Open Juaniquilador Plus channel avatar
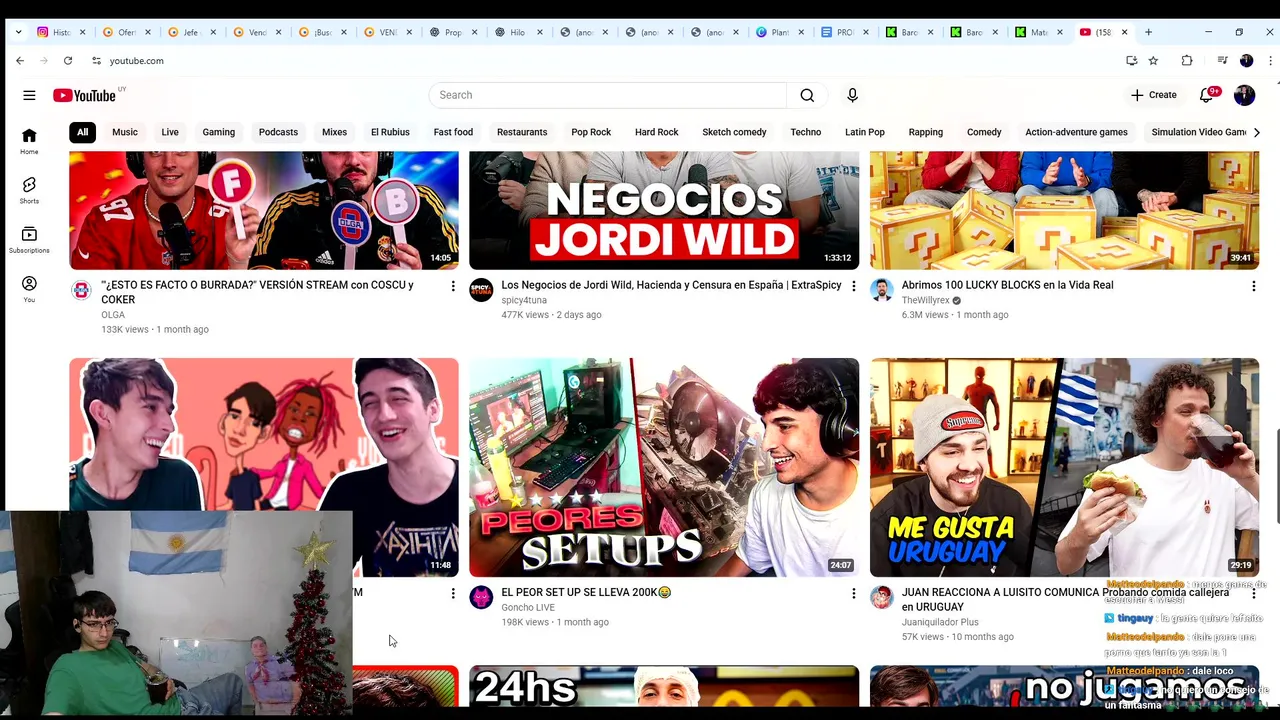 pyautogui.click(x=881, y=597)
